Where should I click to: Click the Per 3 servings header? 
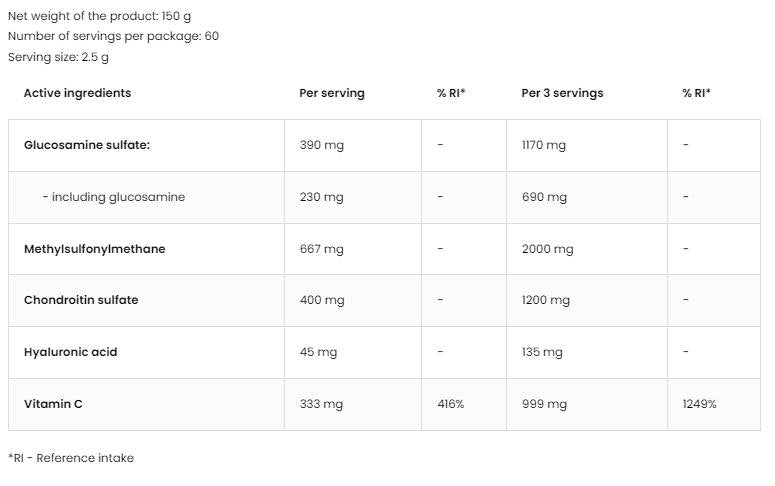pos(562,93)
